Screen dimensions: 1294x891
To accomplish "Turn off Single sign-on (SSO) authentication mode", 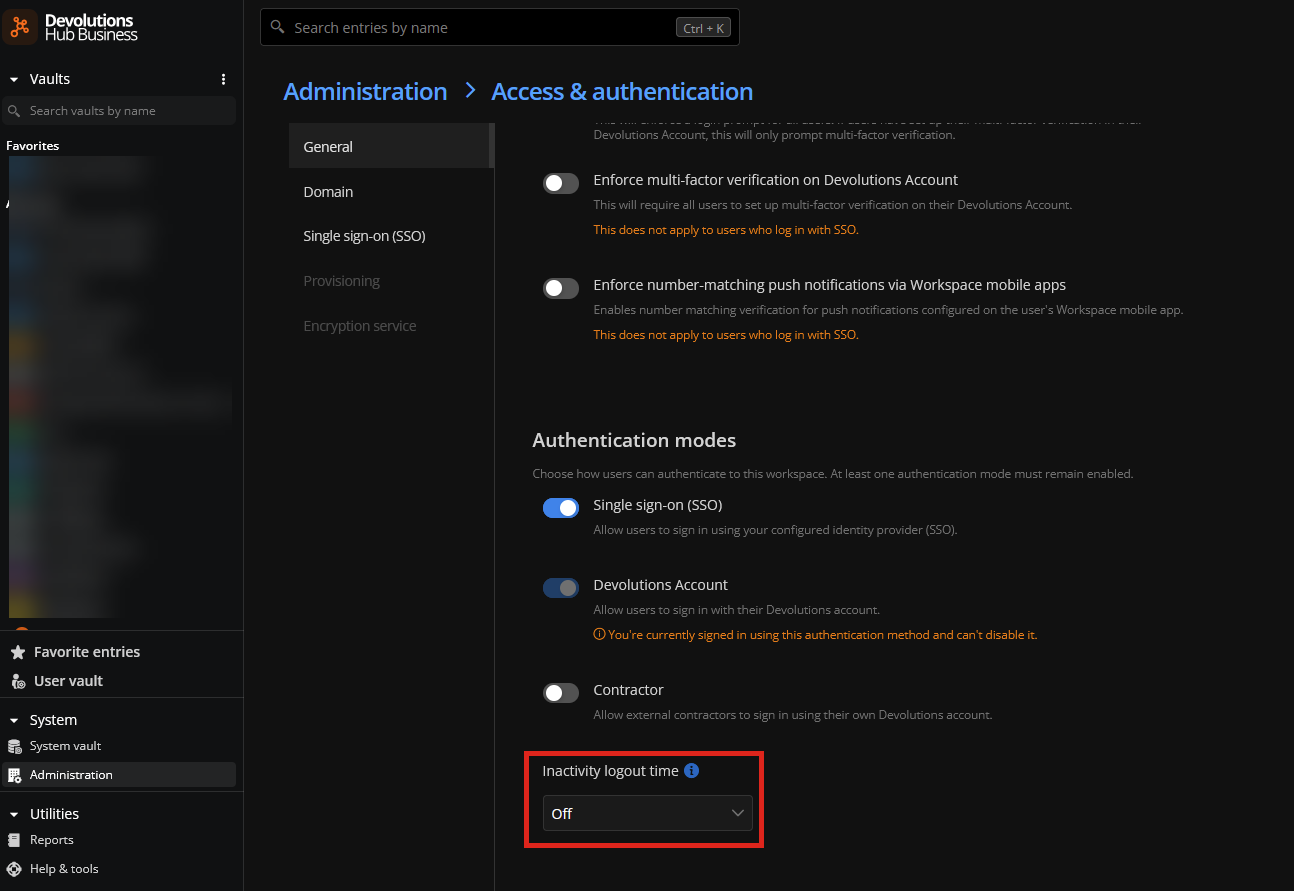I will coord(561,508).
